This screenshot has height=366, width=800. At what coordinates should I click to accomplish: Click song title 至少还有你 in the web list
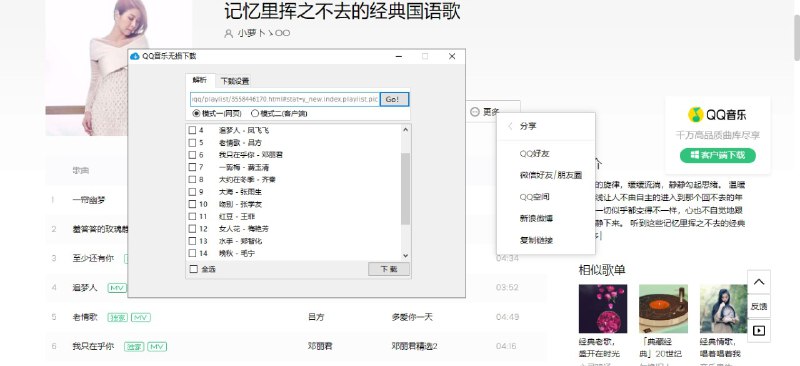coord(93,258)
